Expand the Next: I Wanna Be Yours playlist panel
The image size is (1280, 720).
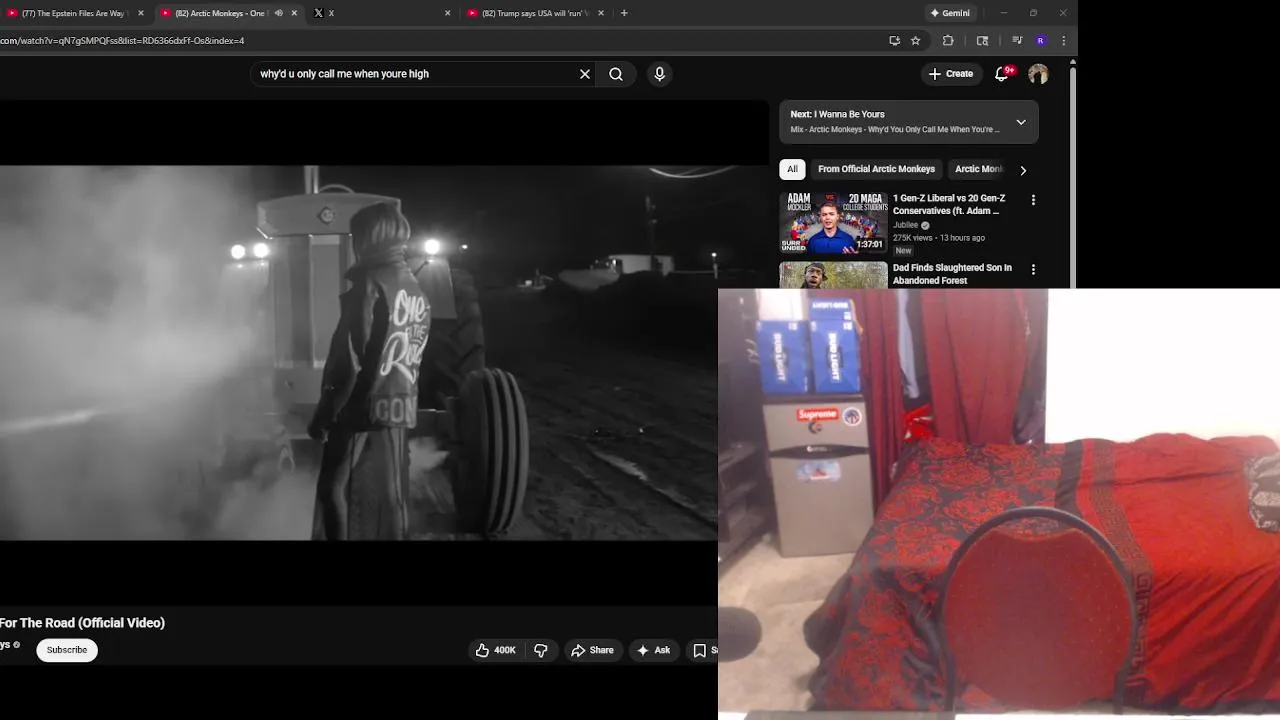[1021, 122]
